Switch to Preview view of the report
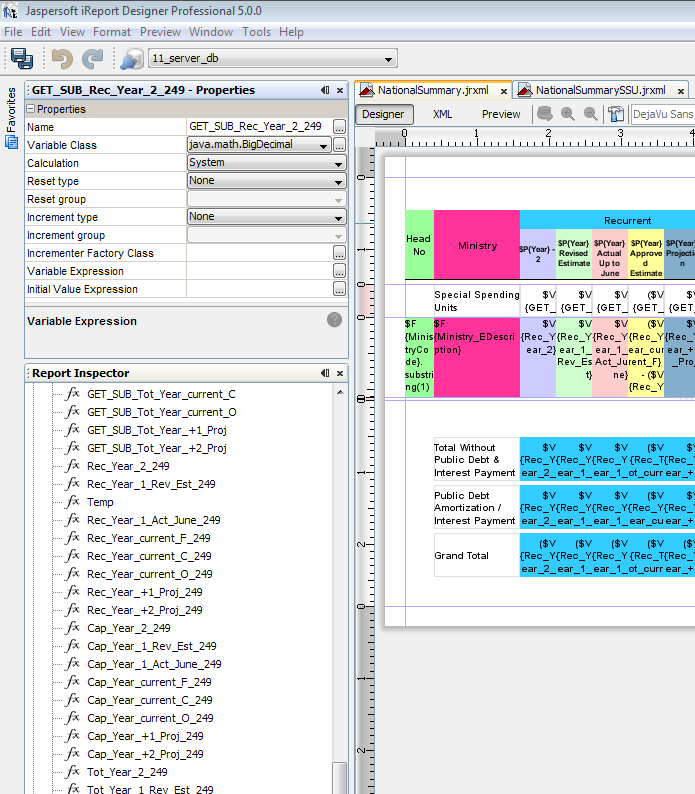 pos(501,114)
